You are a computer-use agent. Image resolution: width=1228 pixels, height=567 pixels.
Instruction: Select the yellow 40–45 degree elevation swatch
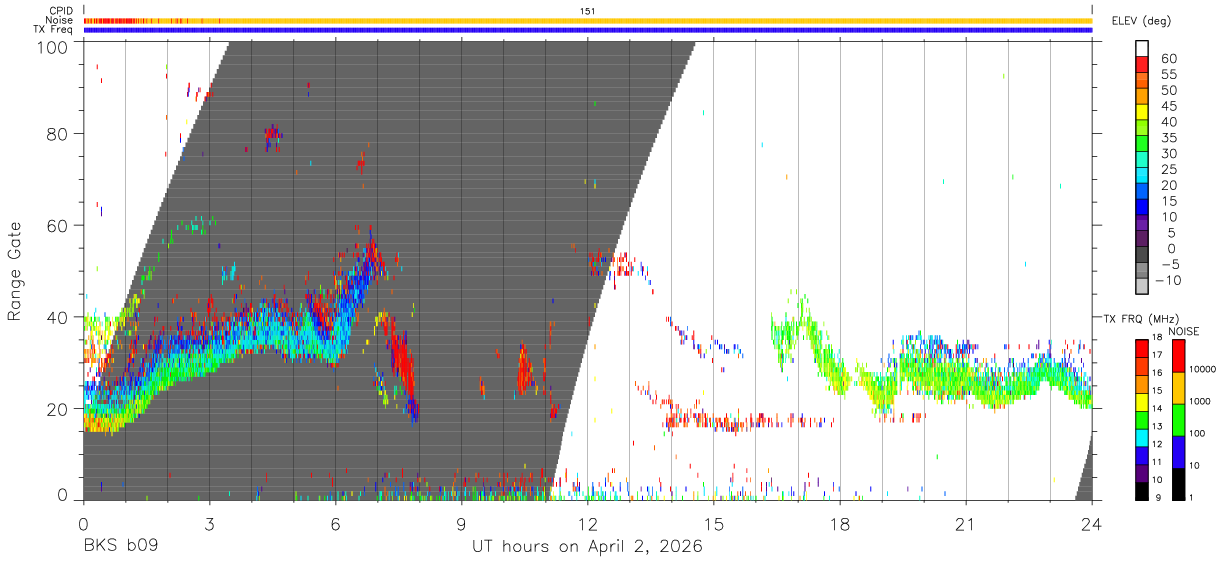(1142, 113)
